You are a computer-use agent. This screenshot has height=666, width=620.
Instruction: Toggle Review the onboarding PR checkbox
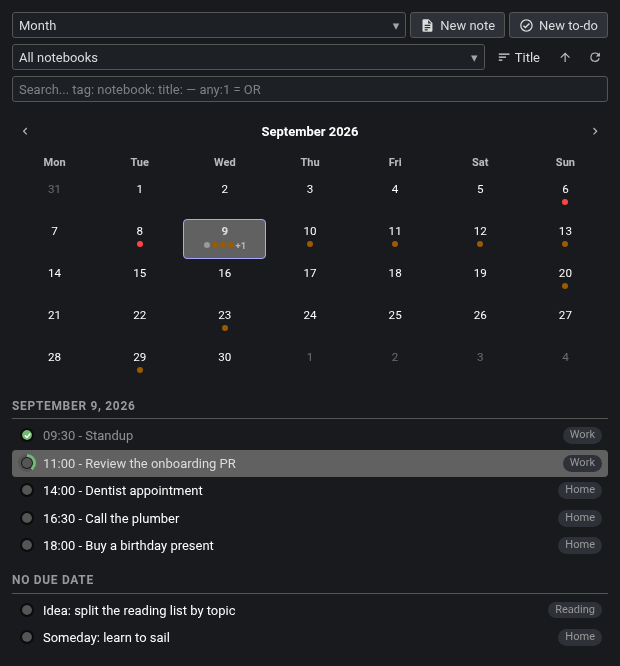pyautogui.click(x=27, y=463)
